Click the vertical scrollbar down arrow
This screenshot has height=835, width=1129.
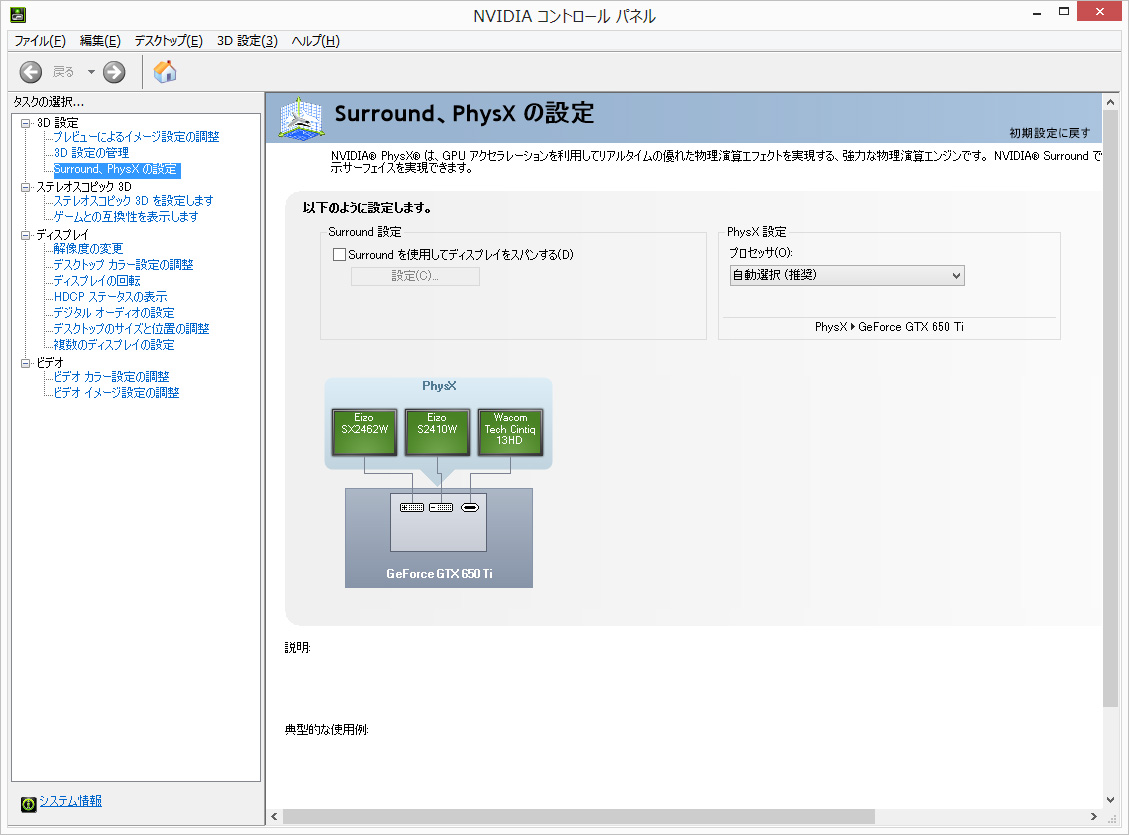pyautogui.click(x=1110, y=800)
